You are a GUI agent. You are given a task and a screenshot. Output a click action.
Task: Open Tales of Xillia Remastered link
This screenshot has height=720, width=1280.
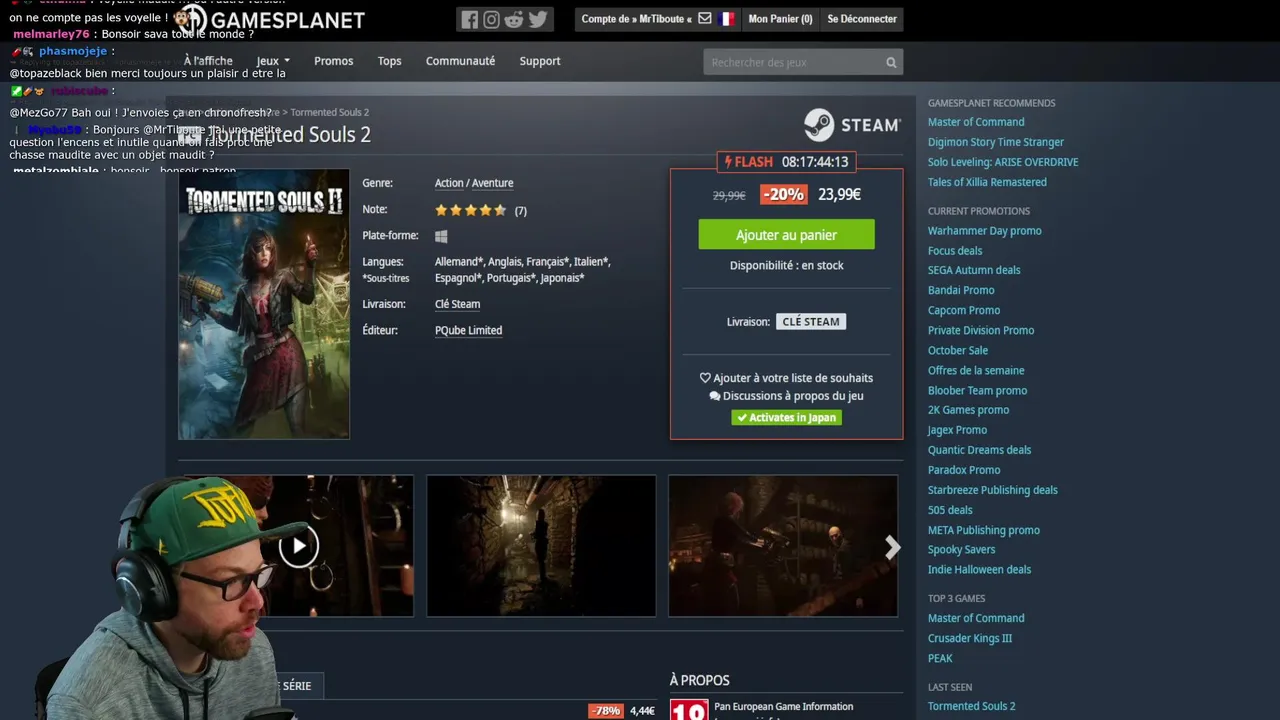pyautogui.click(x=987, y=182)
